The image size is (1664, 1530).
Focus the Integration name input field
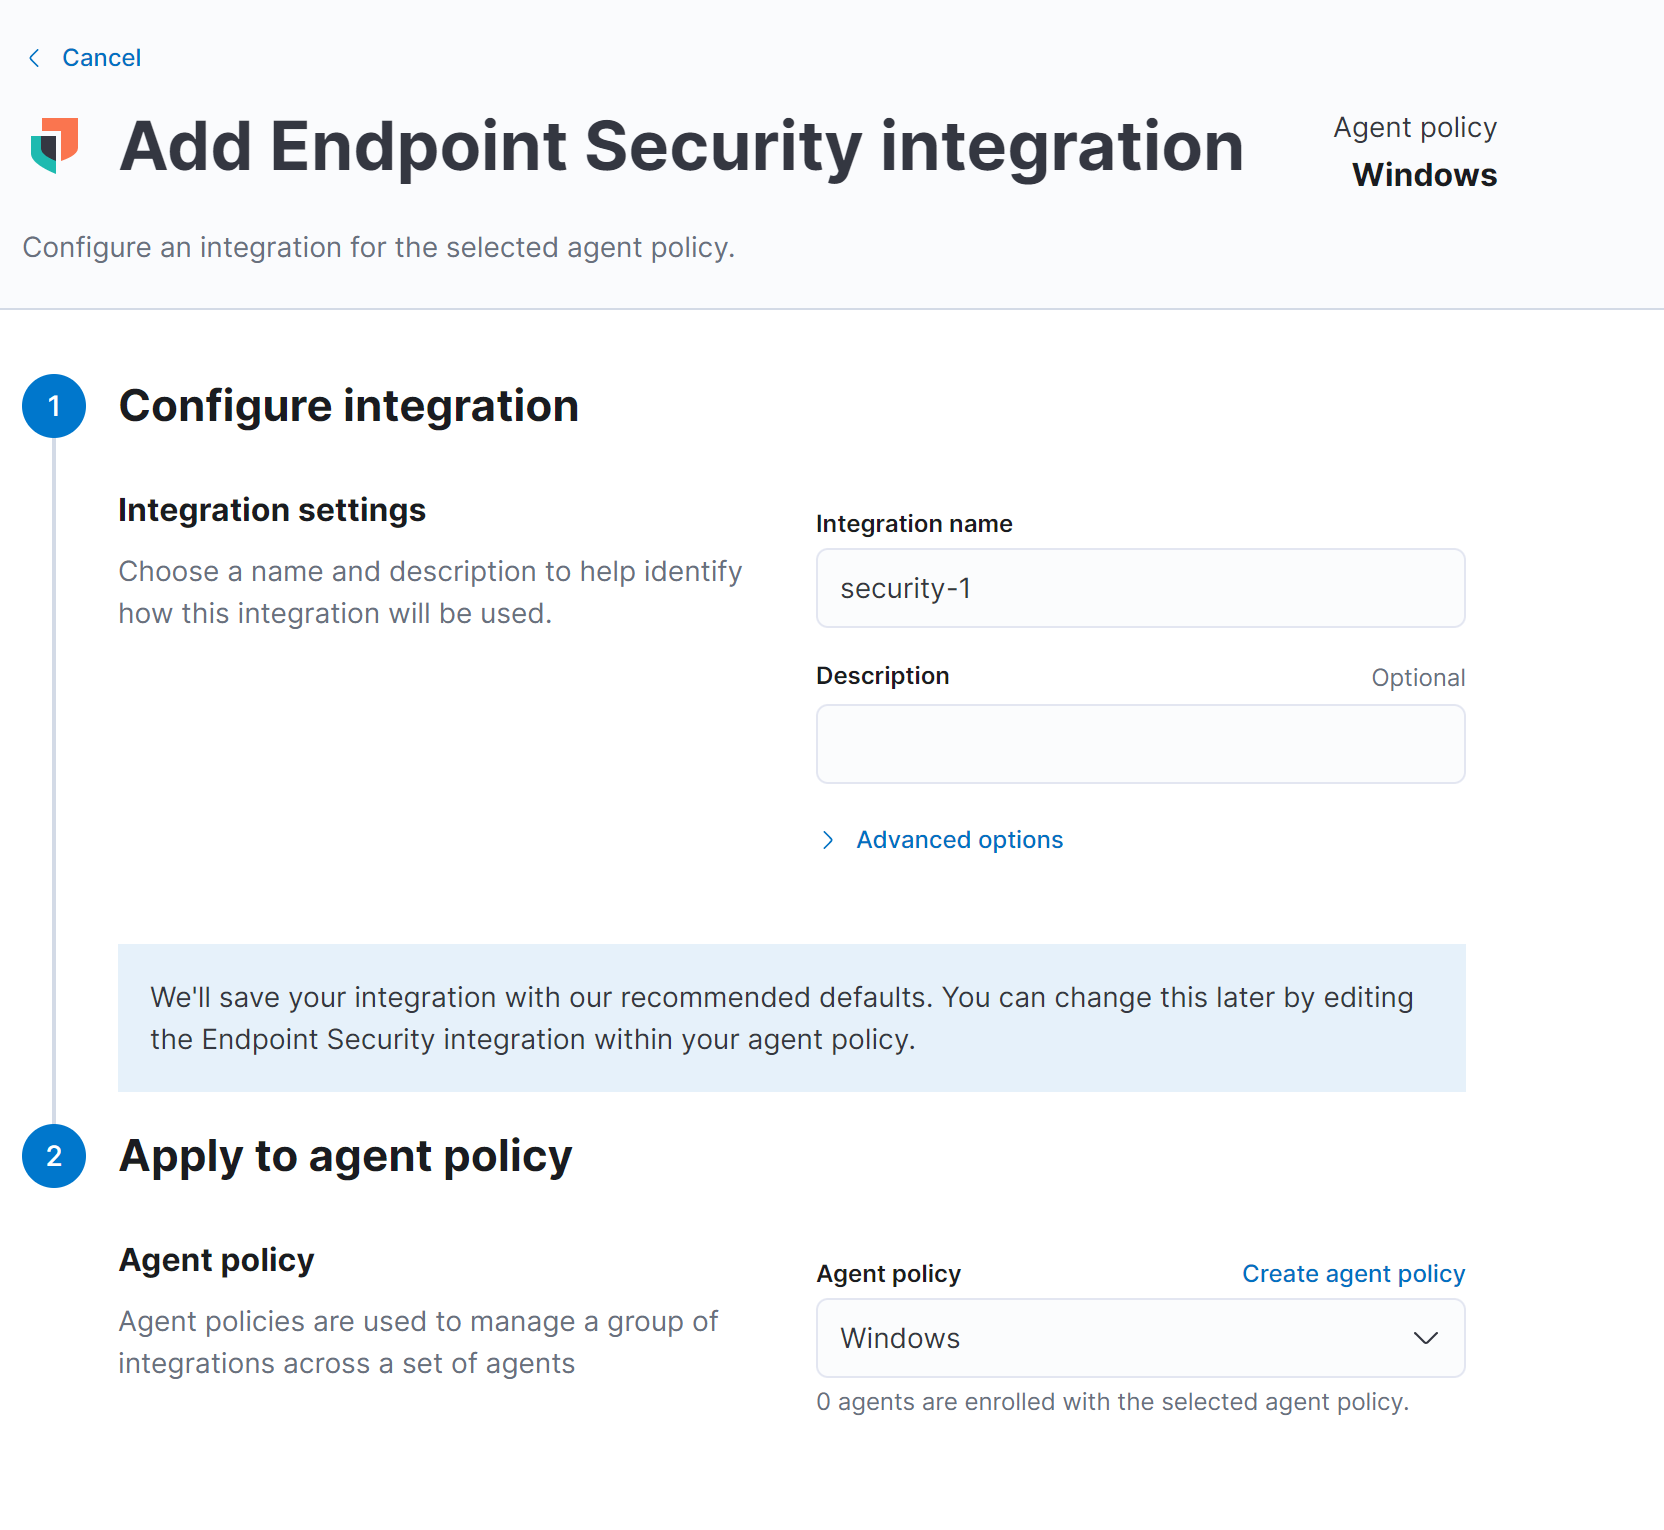(x=1140, y=588)
